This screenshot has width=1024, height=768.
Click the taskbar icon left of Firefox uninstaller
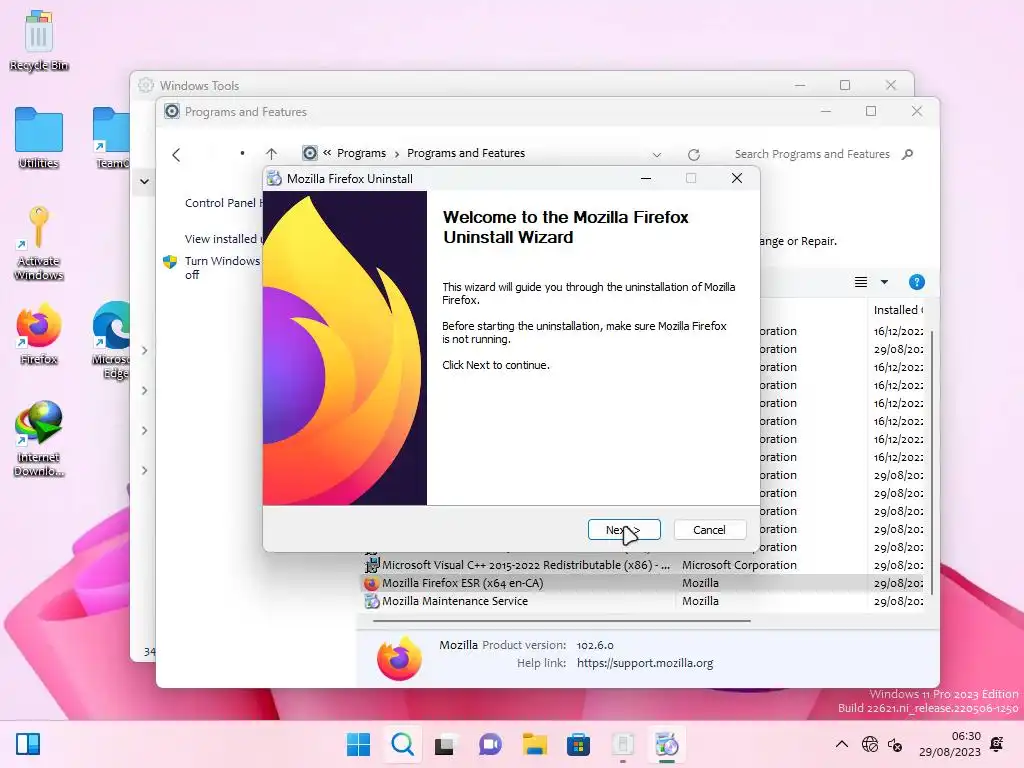click(x=622, y=744)
